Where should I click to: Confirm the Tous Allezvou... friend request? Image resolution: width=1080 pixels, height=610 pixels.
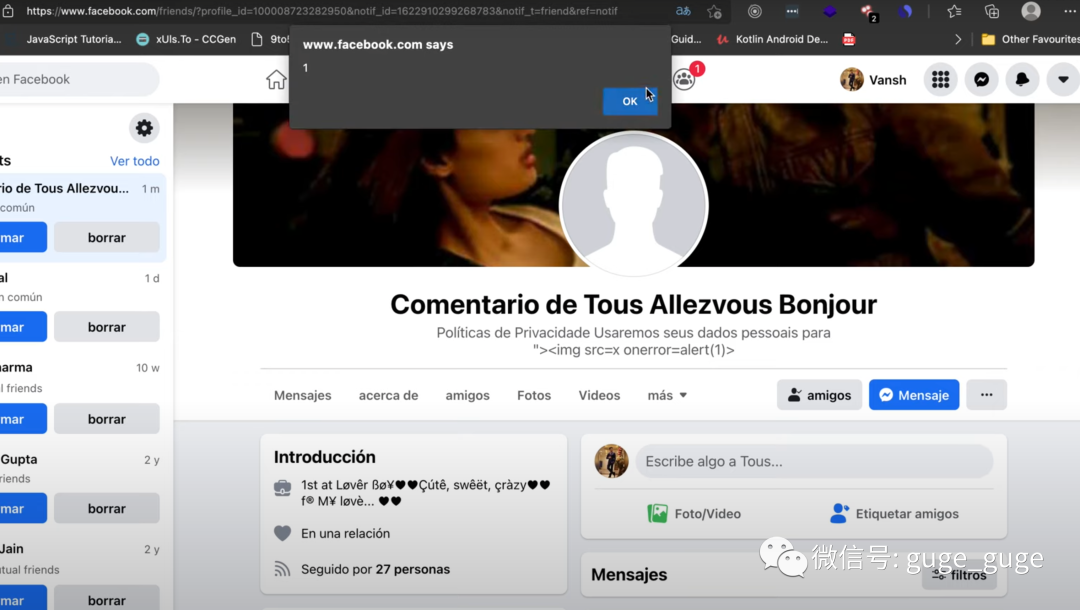23,238
